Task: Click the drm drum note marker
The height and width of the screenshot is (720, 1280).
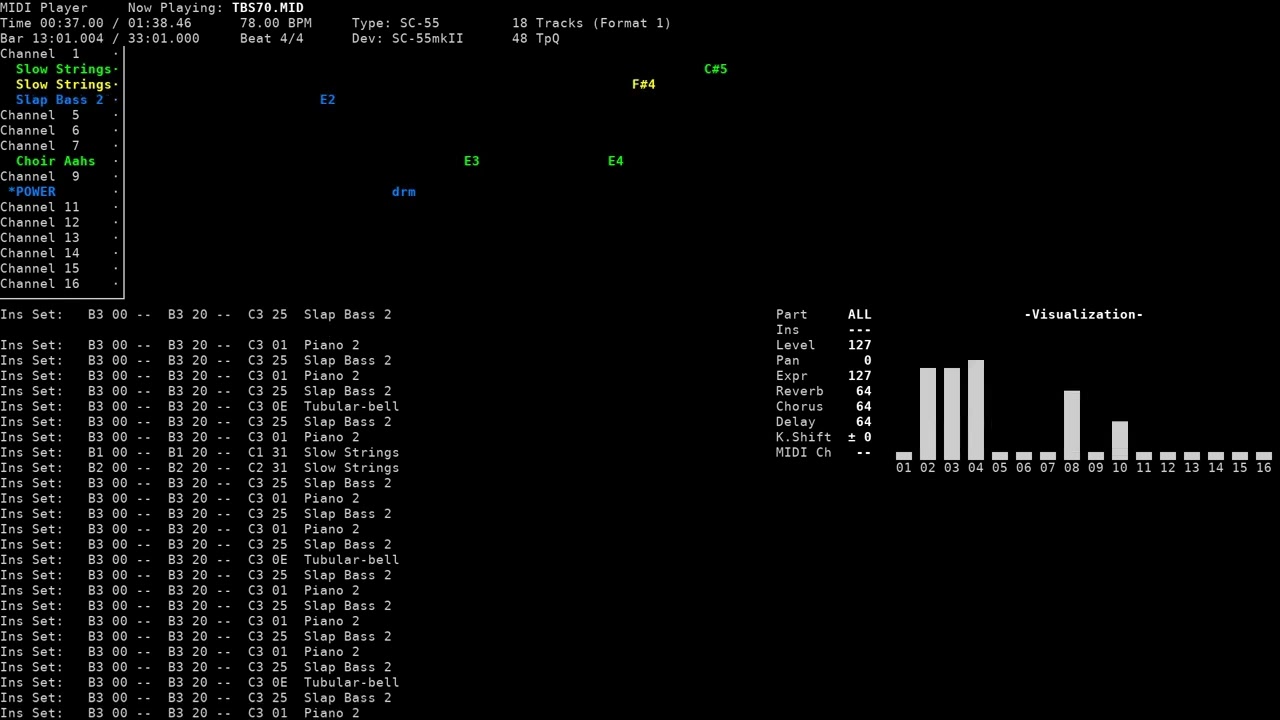Action: point(404,192)
